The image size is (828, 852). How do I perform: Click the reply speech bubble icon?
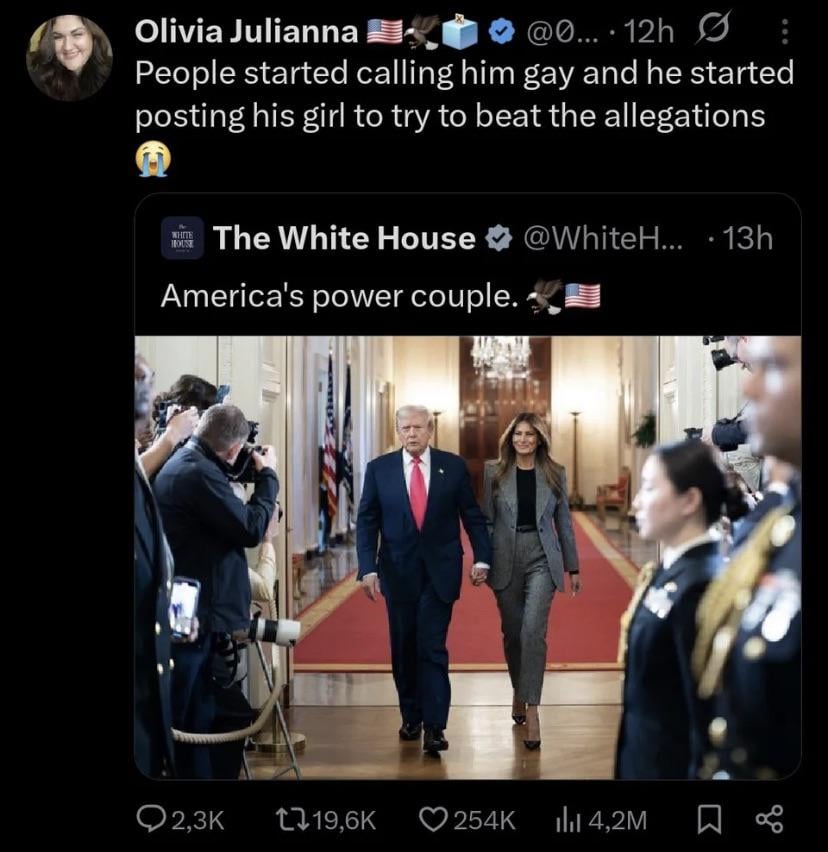[x=150, y=820]
